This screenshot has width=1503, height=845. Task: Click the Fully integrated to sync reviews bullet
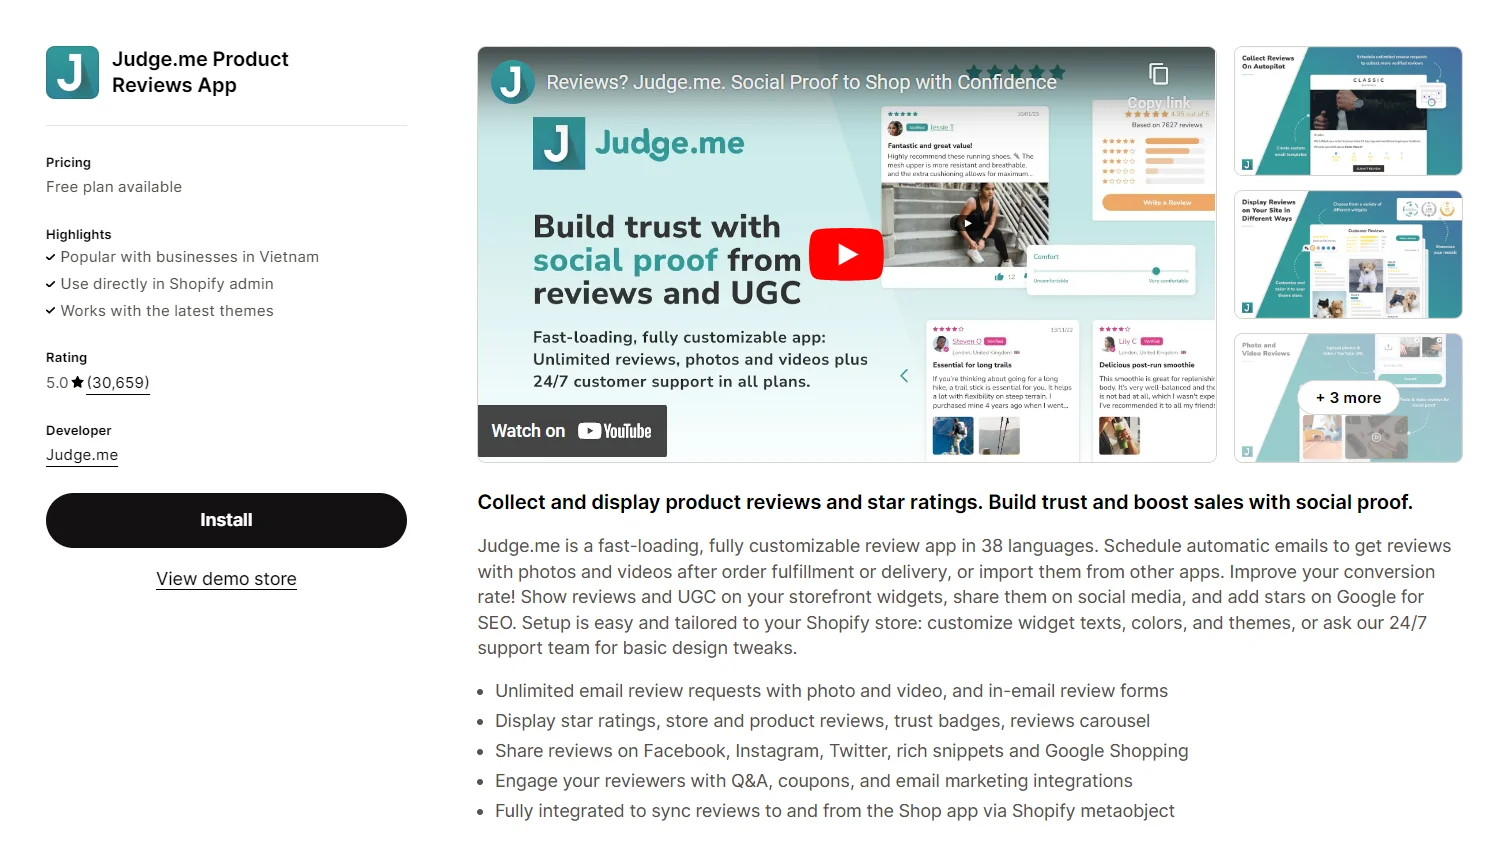(835, 811)
